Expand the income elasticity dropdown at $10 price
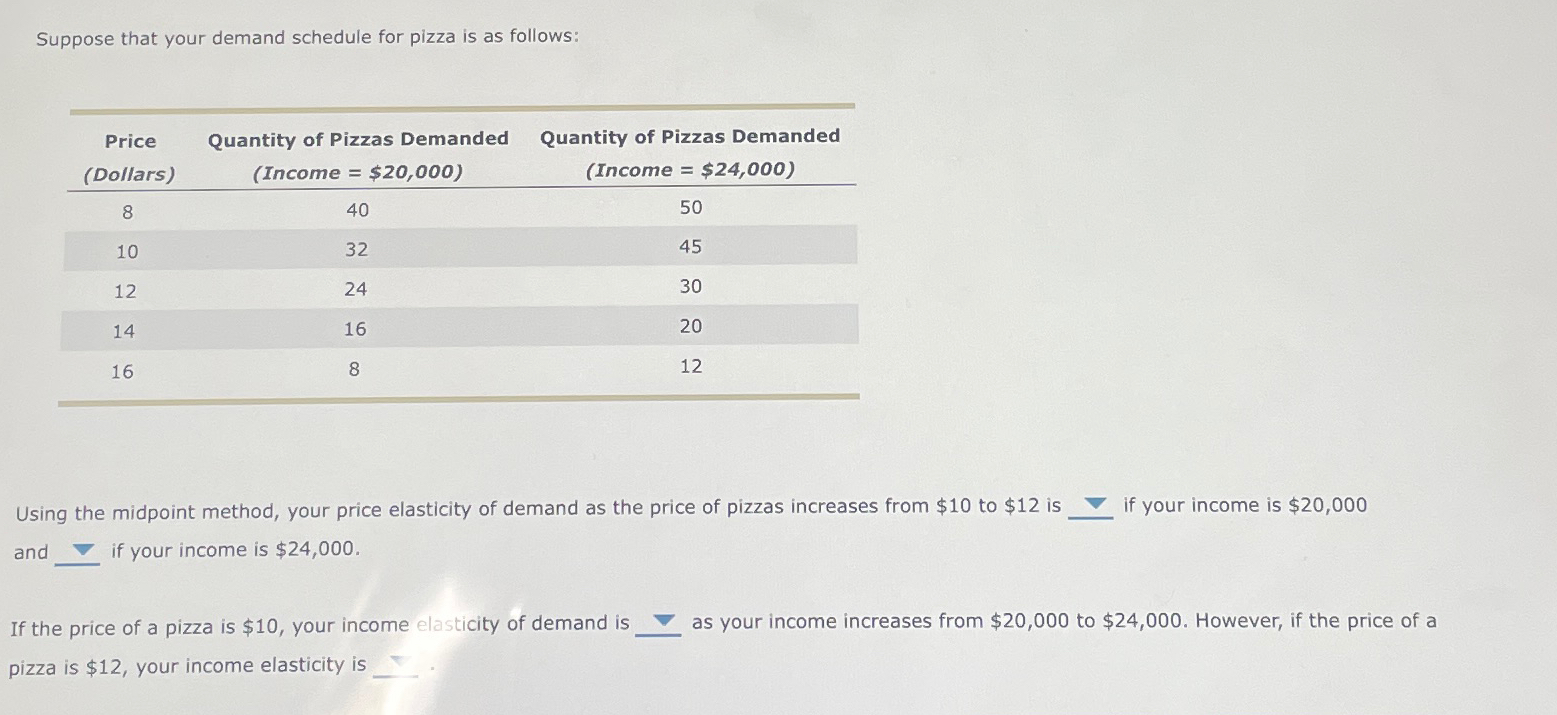This screenshot has width=1557, height=715. (662, 620)
